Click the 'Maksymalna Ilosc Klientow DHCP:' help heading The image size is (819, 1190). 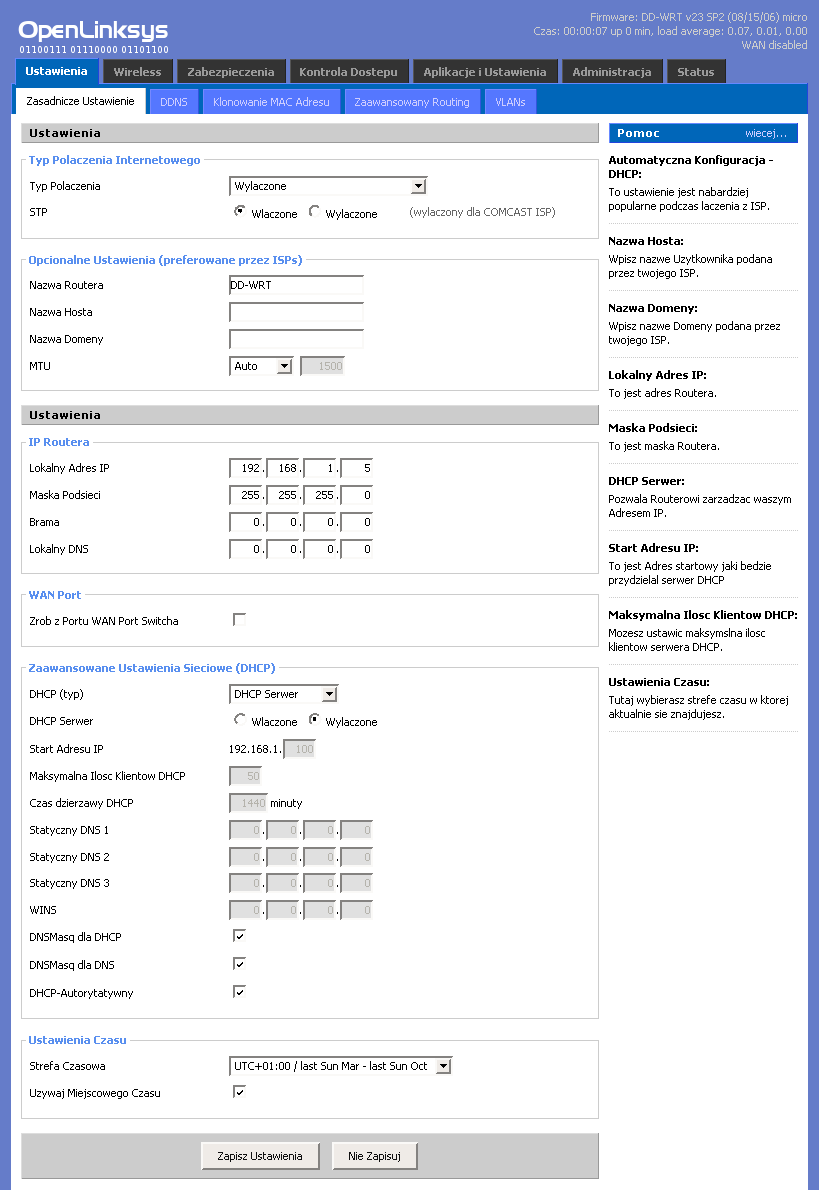click(703, 615)
